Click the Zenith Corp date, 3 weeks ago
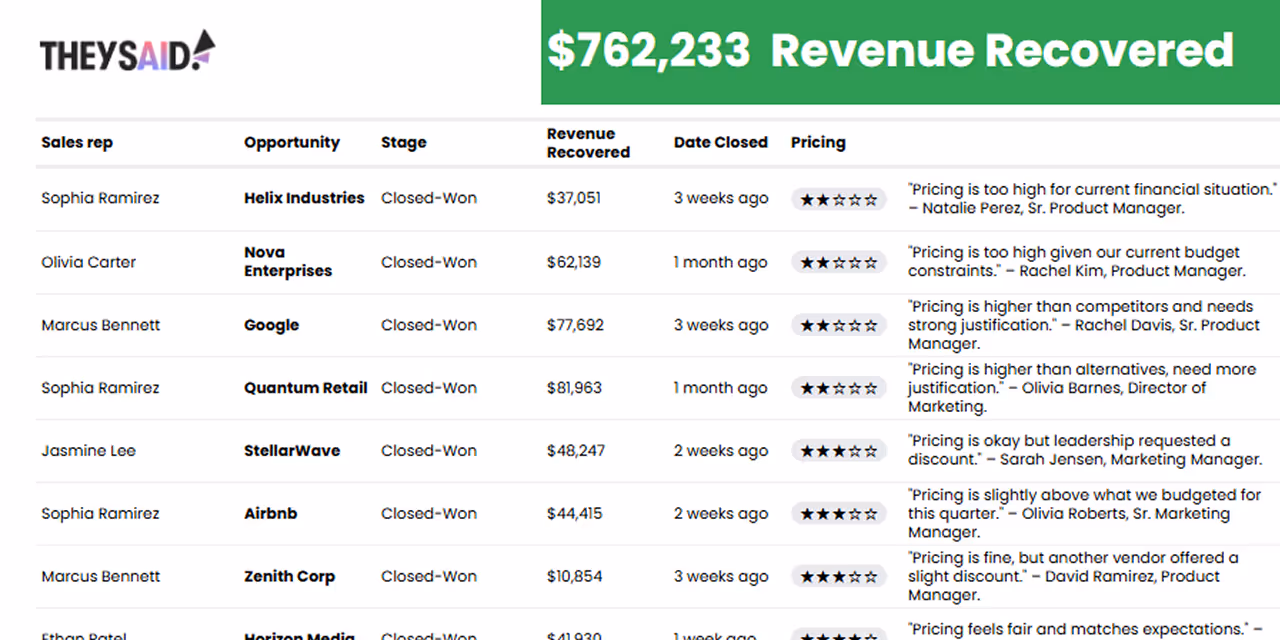This screenshot has height=640, width=1280. click(721, 577)
